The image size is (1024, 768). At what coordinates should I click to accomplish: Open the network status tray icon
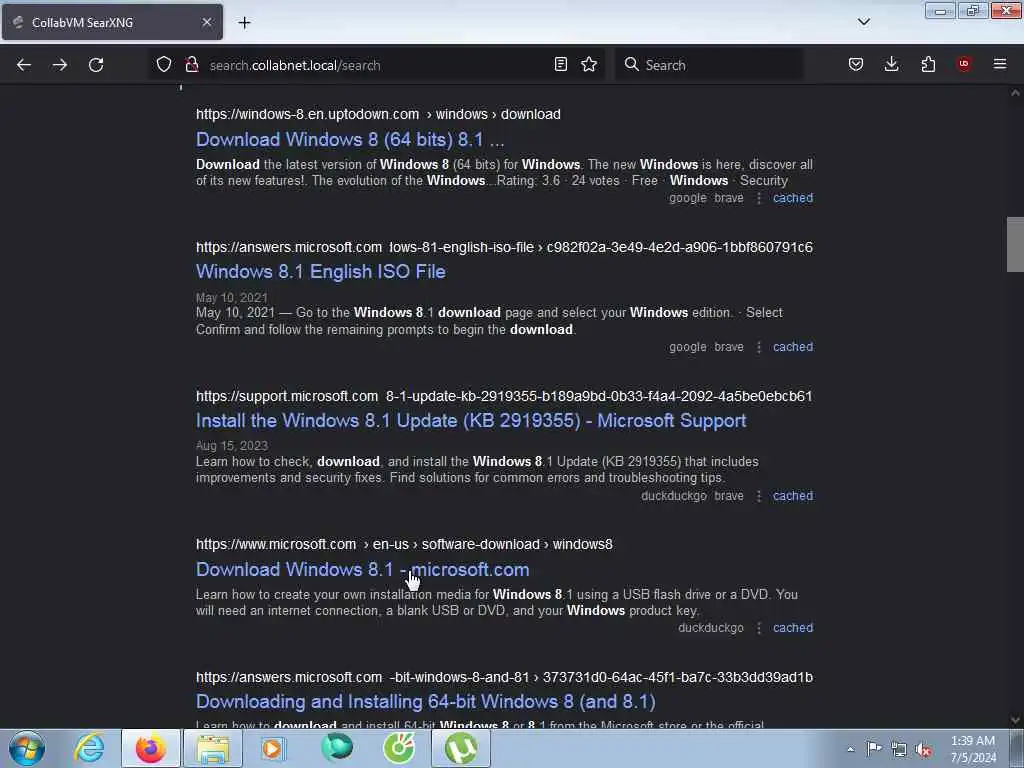[899, 750]
